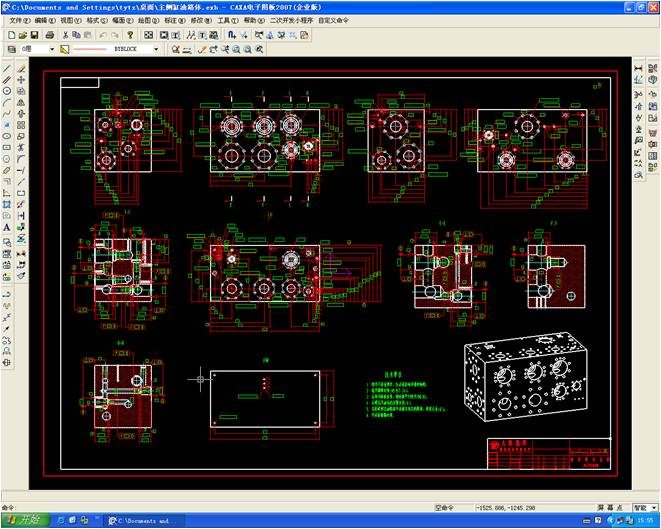Click the Show All zoom icon
661x529 pixels.
click(x=247, y=49)
